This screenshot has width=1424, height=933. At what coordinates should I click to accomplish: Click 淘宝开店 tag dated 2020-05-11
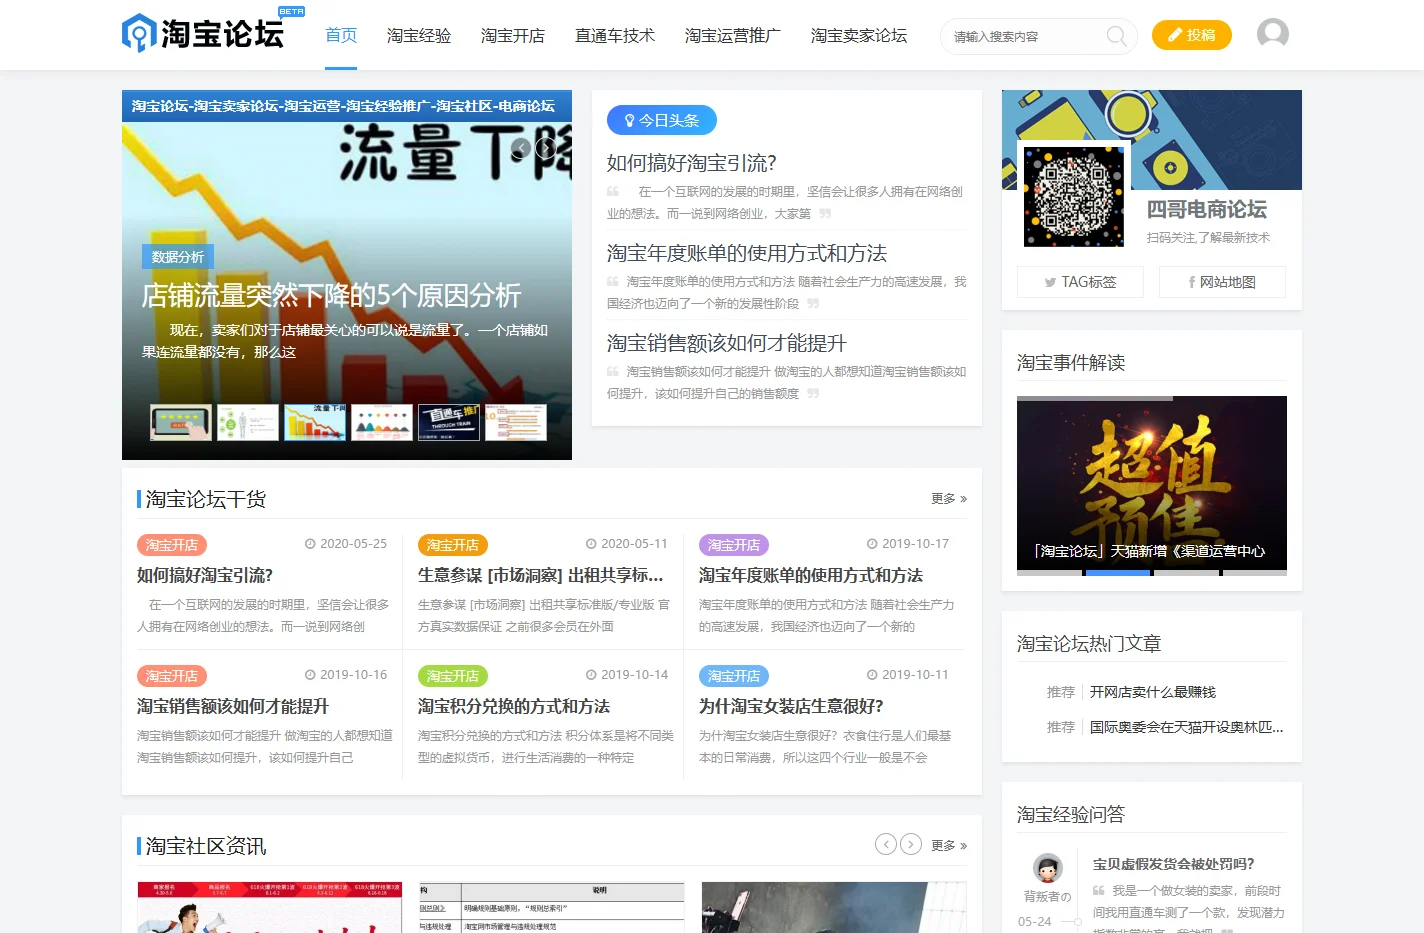pos(453,545)
